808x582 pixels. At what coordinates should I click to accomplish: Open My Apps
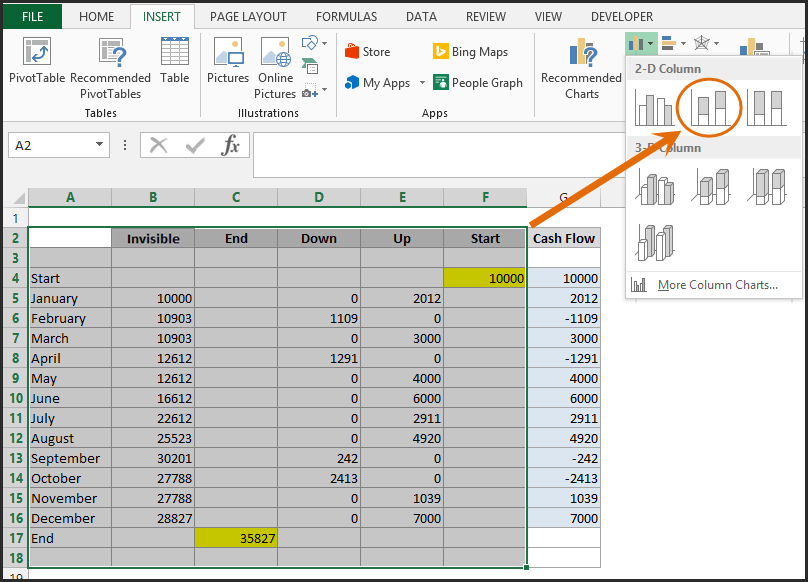click(378, 82)
